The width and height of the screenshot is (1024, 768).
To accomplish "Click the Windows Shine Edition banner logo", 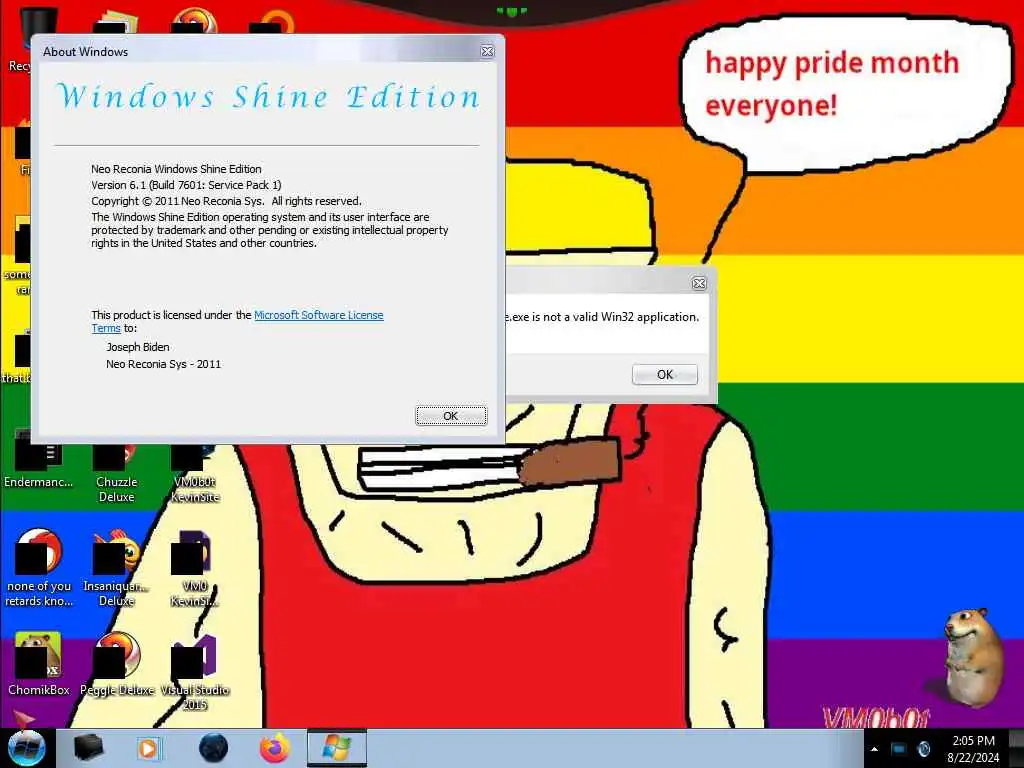I will tap(268, 97).
